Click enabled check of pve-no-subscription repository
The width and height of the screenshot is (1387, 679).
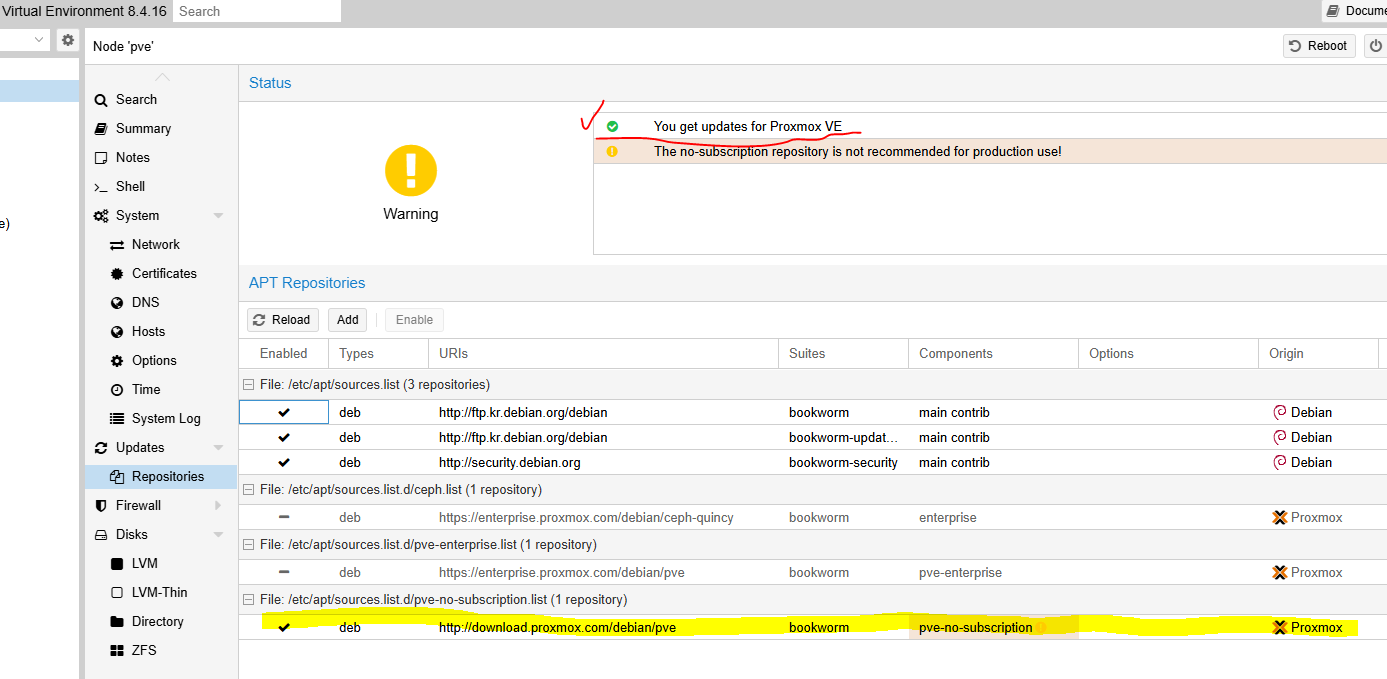[x=284, y=627]
